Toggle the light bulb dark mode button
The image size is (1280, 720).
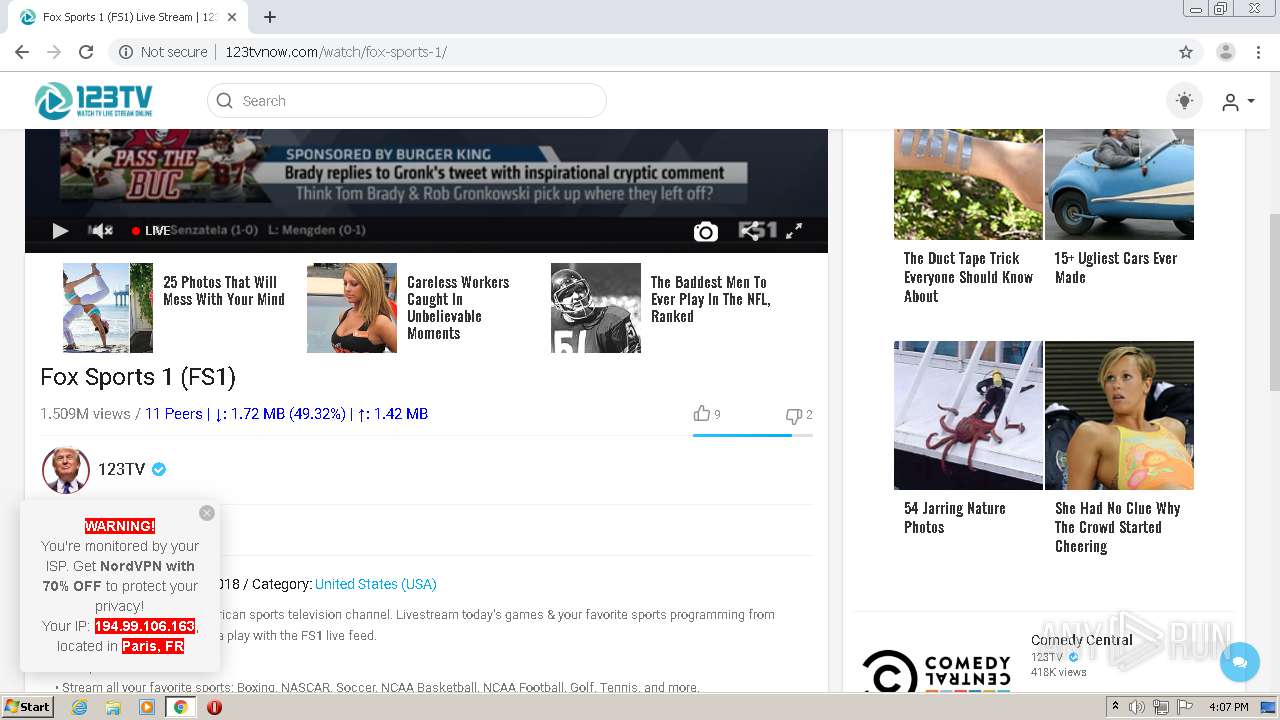(1185, 101)
